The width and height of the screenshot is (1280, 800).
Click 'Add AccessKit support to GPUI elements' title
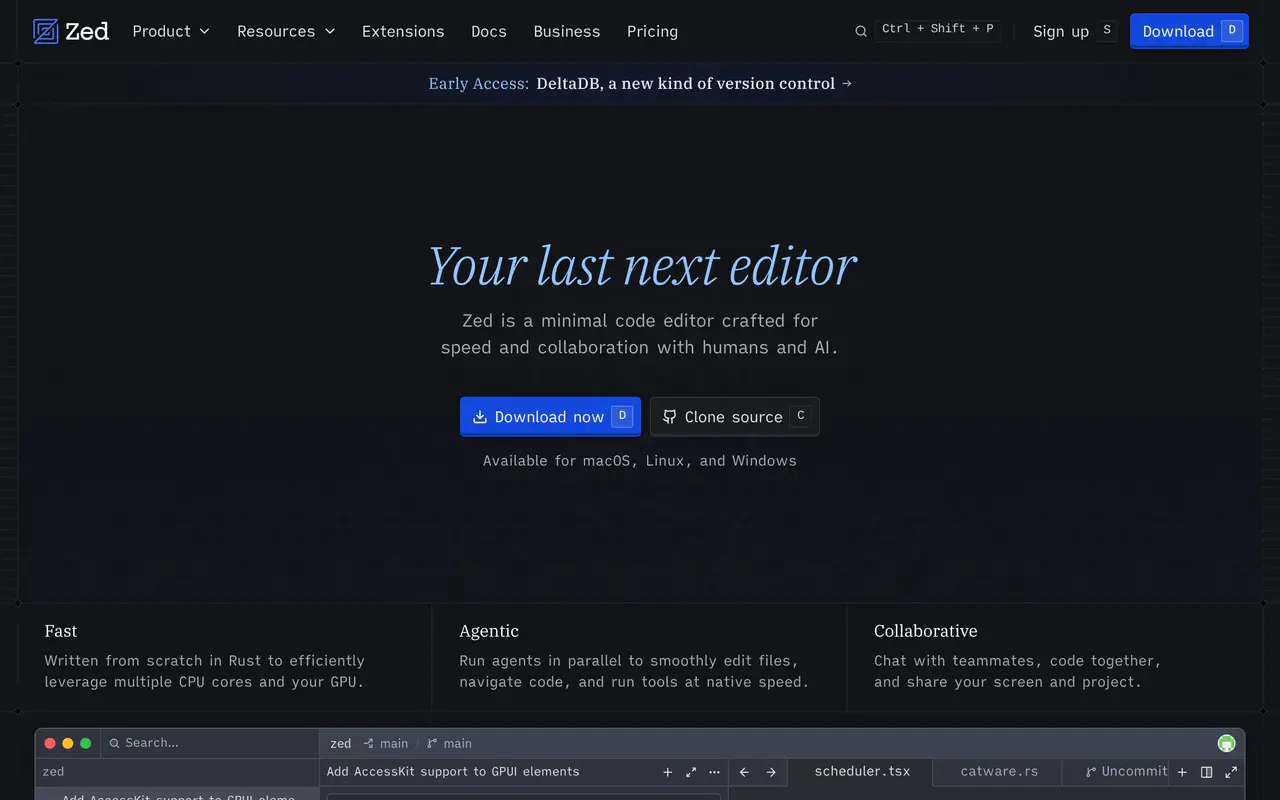453,772
